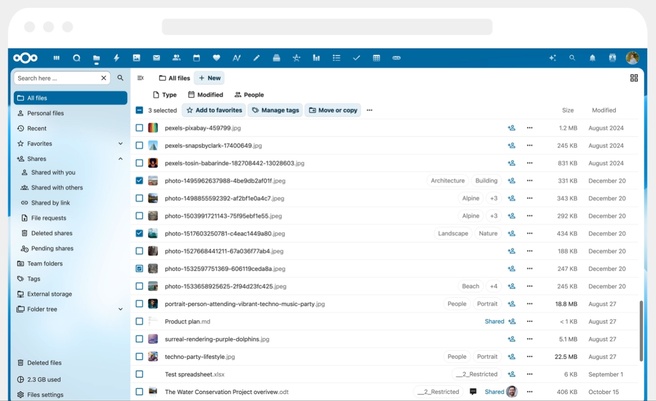Open actions menu for Product plan.md
Viewport: 656px width, 401px height.
pyautogui.click(x=530, y=321)
